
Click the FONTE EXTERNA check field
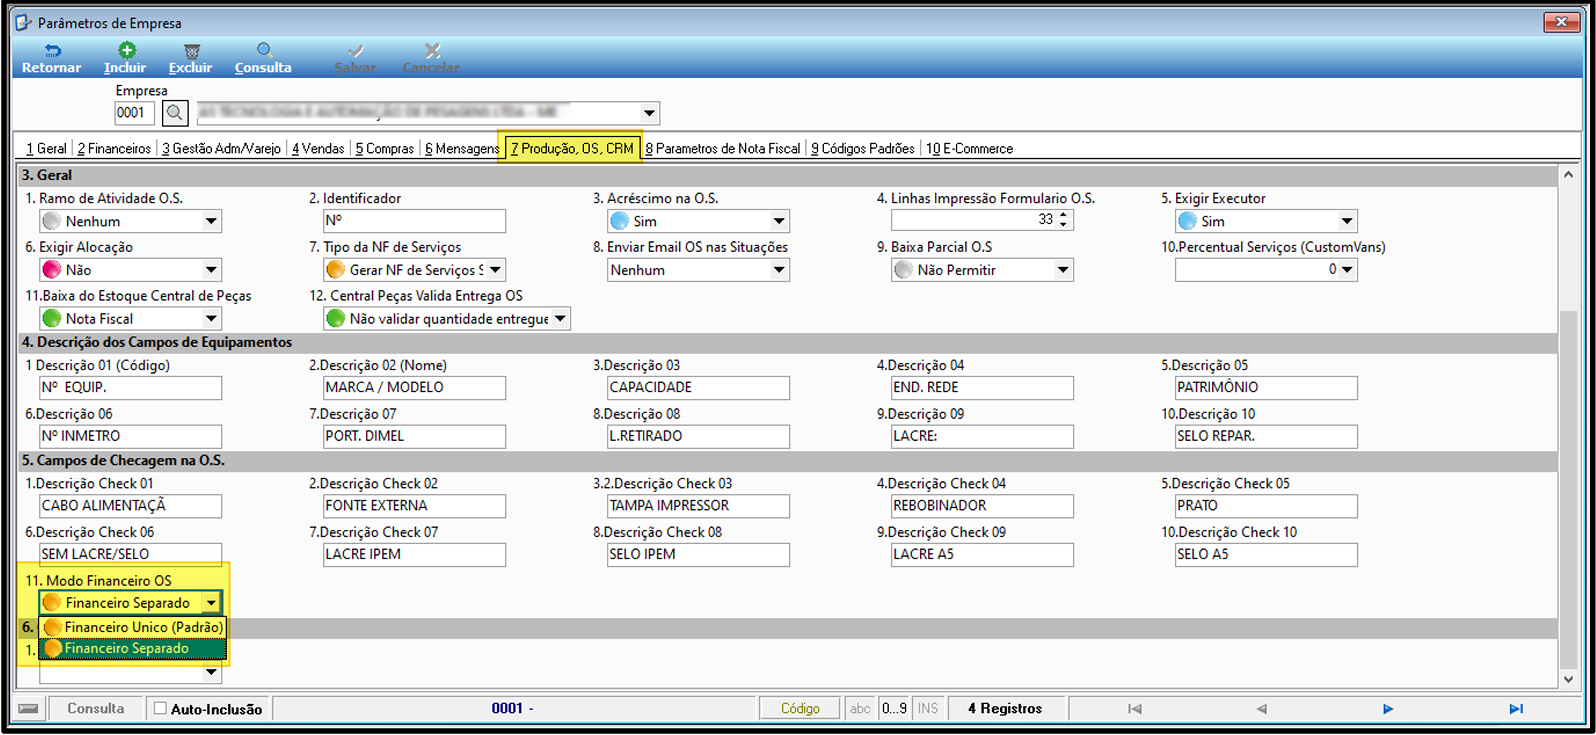pyautogui.click(x=414, y=506)
